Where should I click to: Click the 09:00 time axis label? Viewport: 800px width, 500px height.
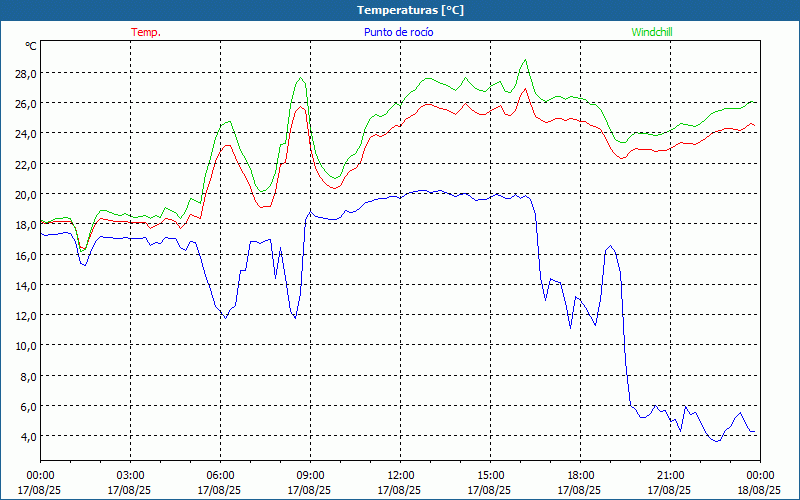click(x=310, y=476)
